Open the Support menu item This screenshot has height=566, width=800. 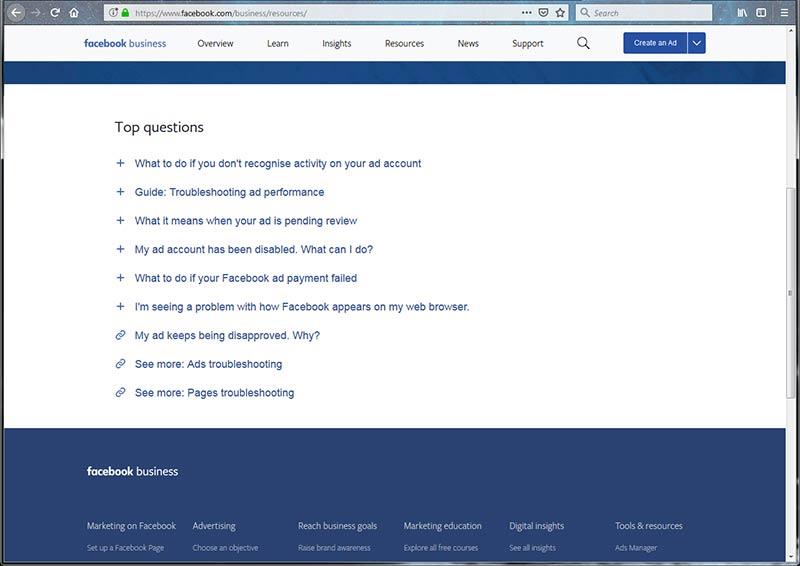pyautogui.click(x=528, y=43)
